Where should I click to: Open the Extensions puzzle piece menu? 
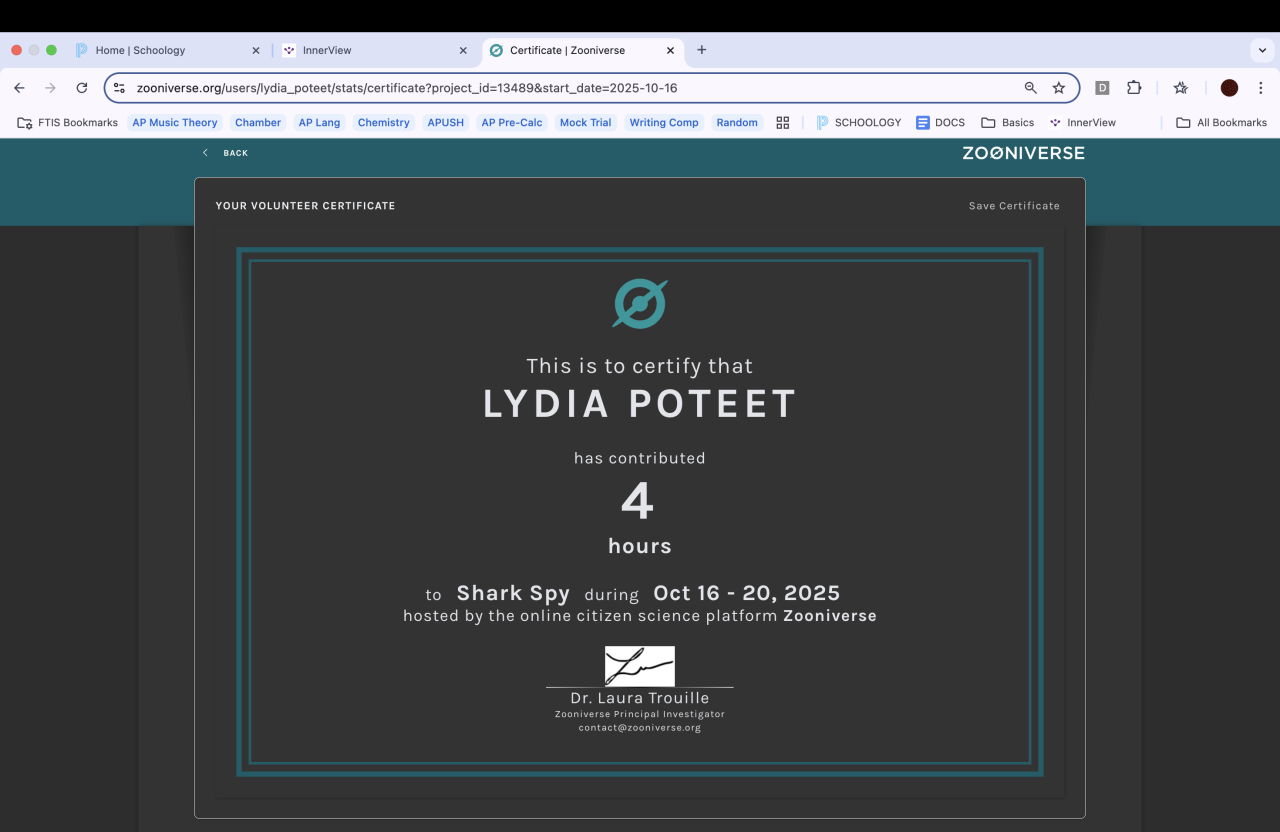click(1134, 88)
